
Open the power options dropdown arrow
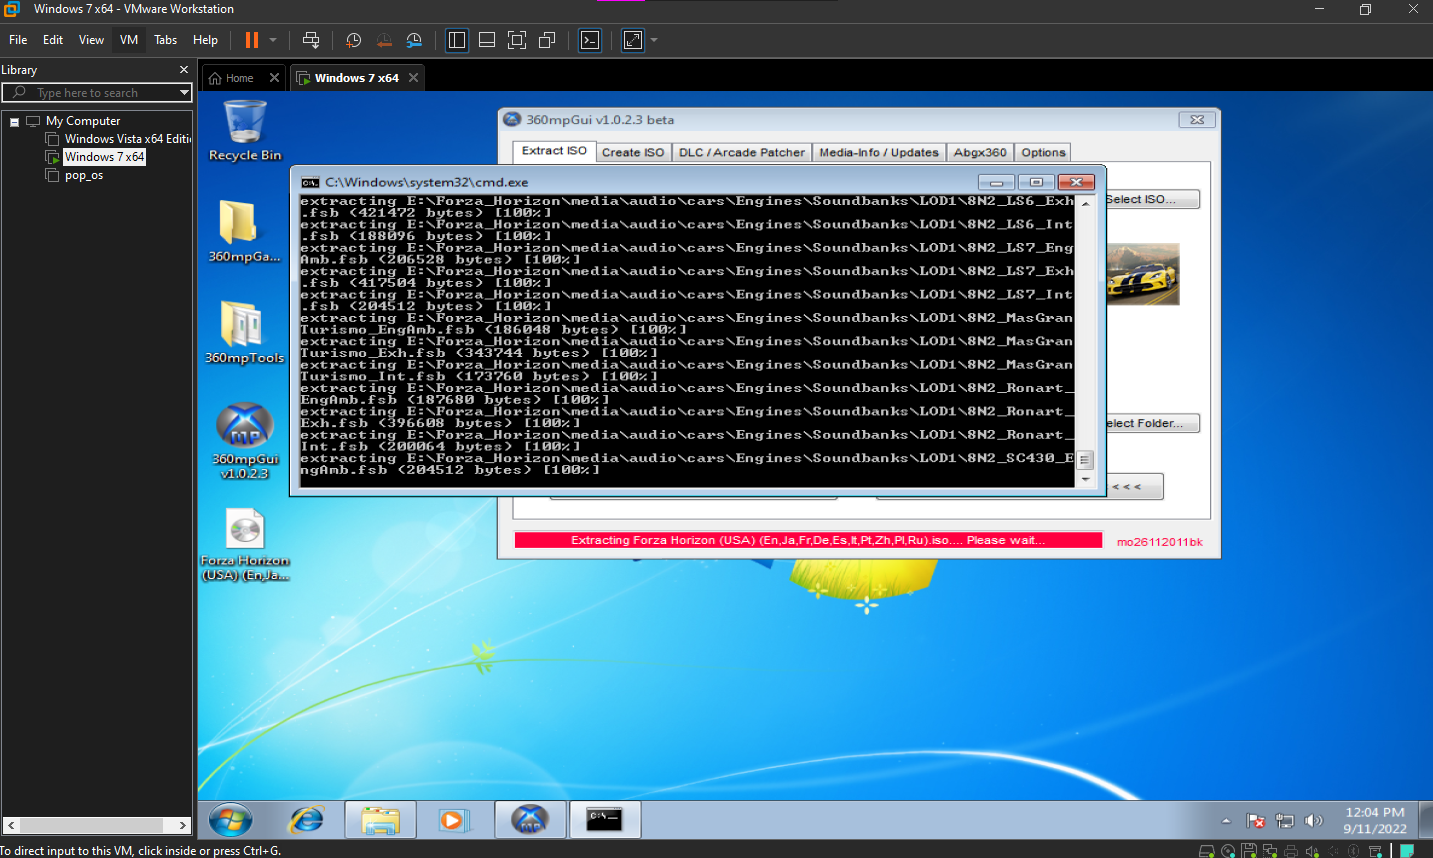273,40
